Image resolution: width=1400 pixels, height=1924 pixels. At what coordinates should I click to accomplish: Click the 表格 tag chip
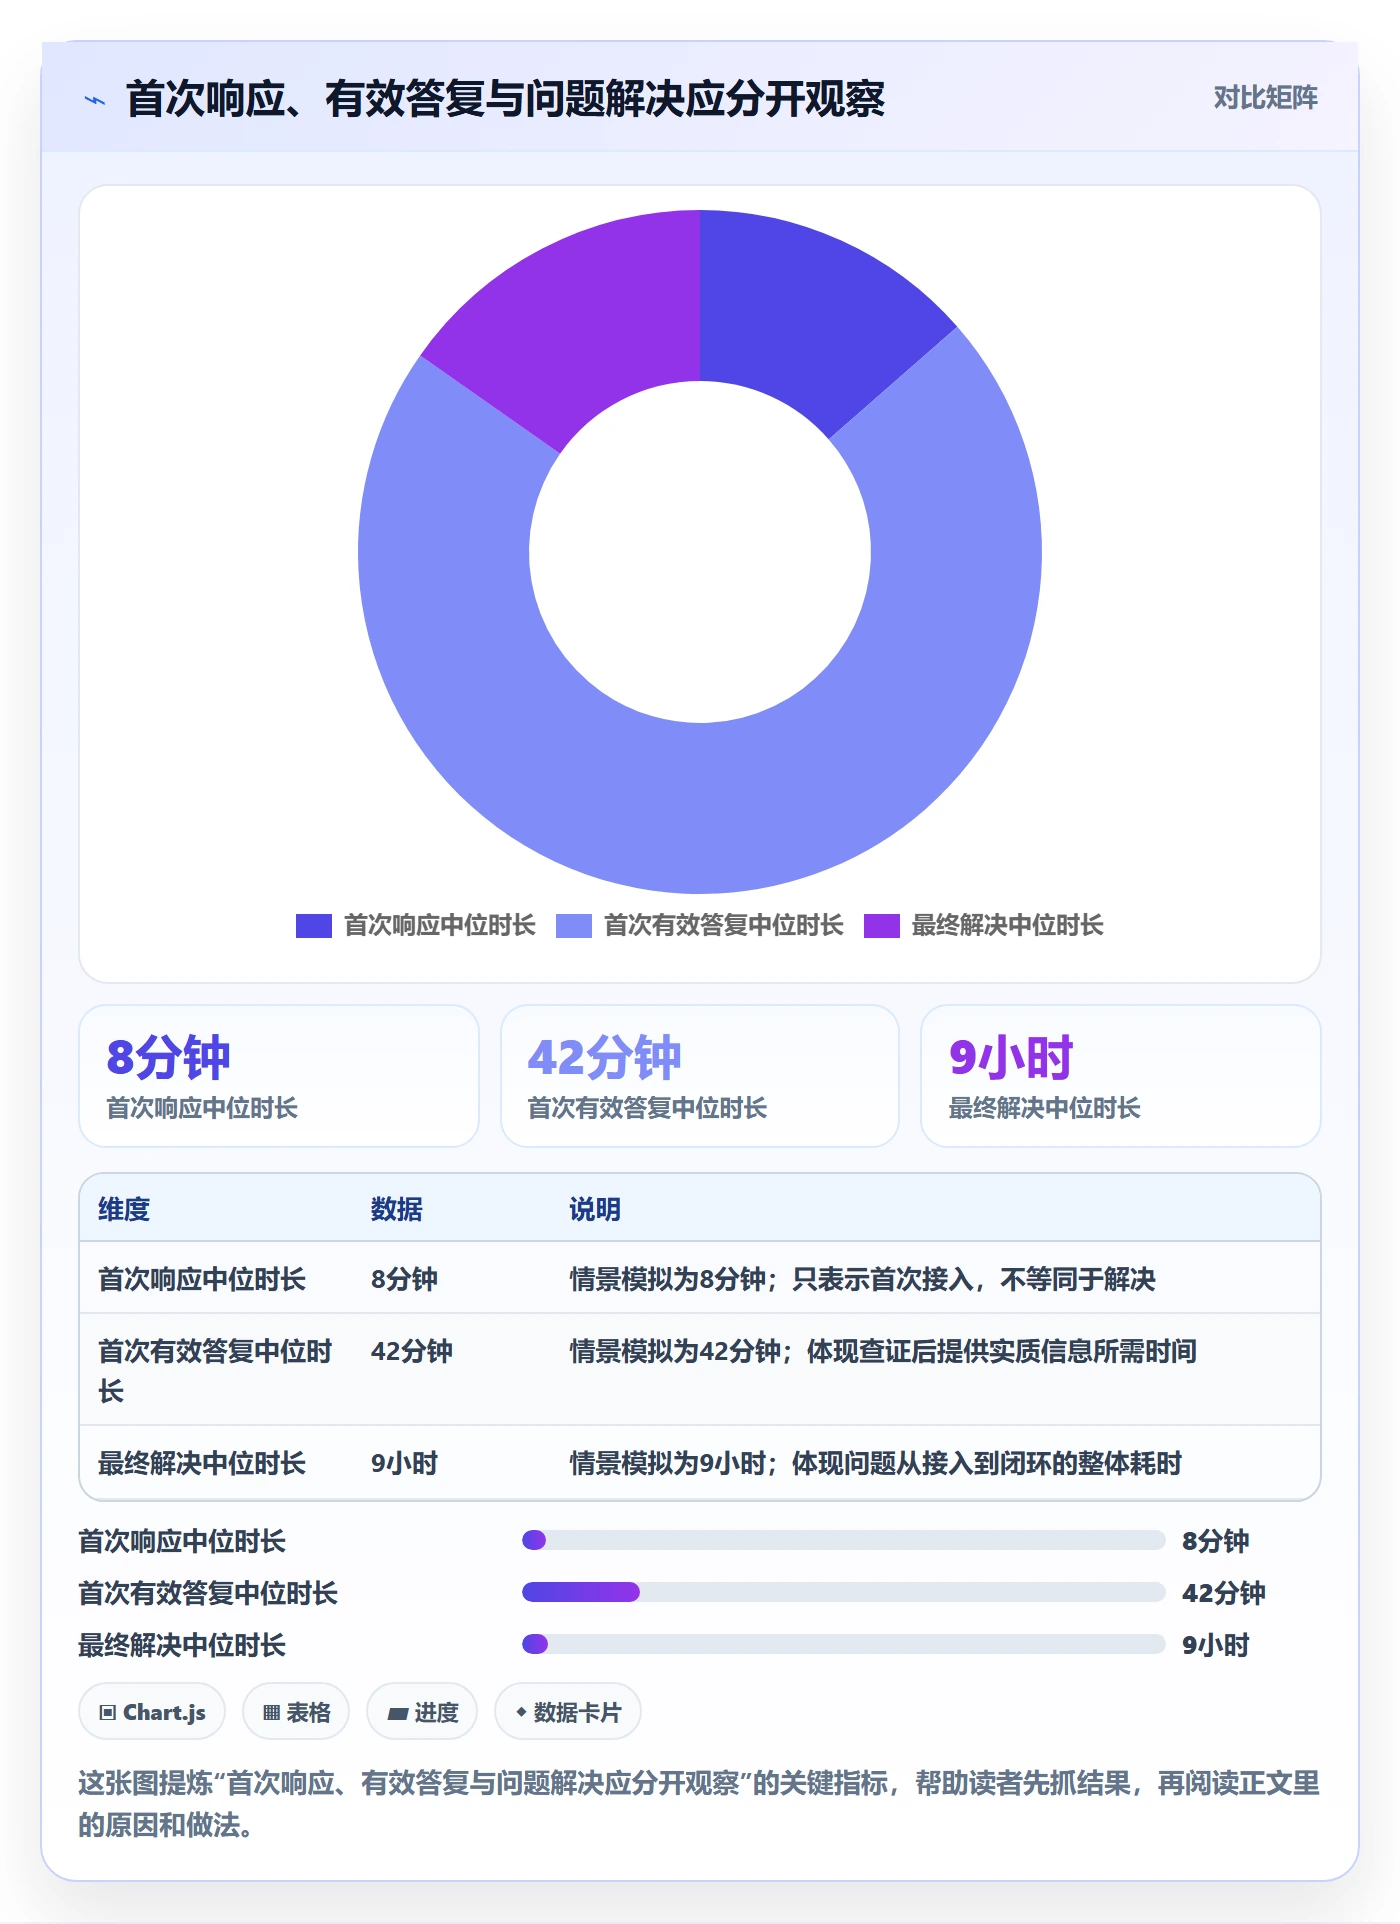[296, 1712]
